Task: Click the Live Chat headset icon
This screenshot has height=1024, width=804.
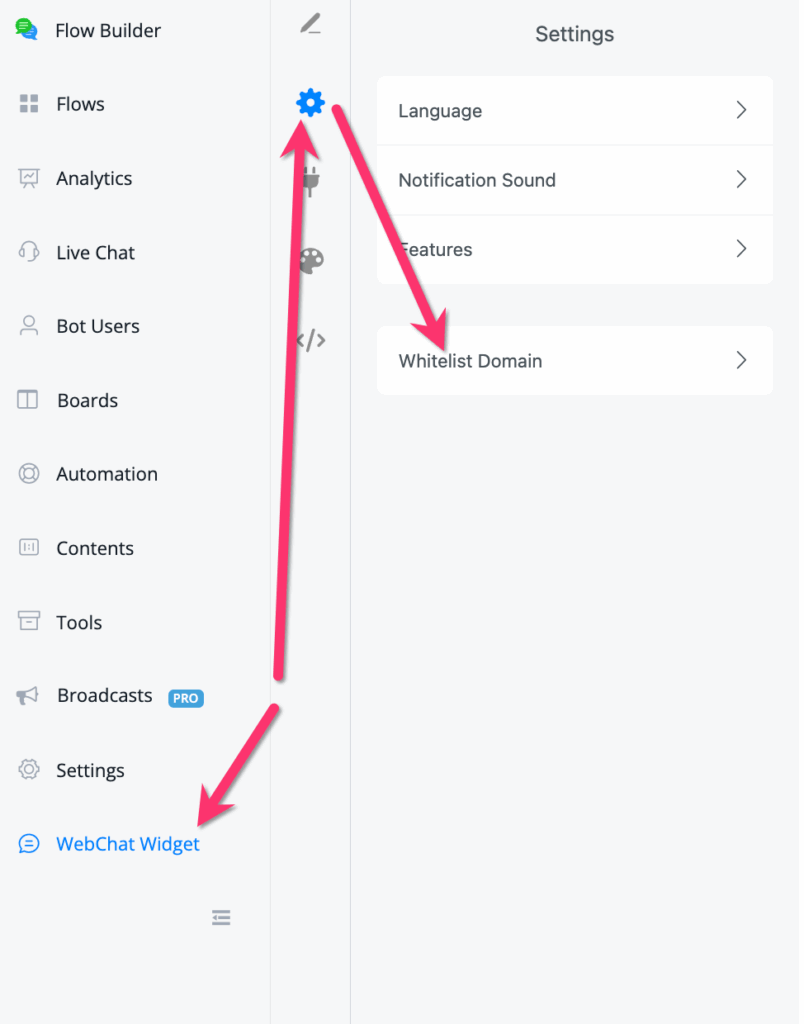Action: [28, 252]
